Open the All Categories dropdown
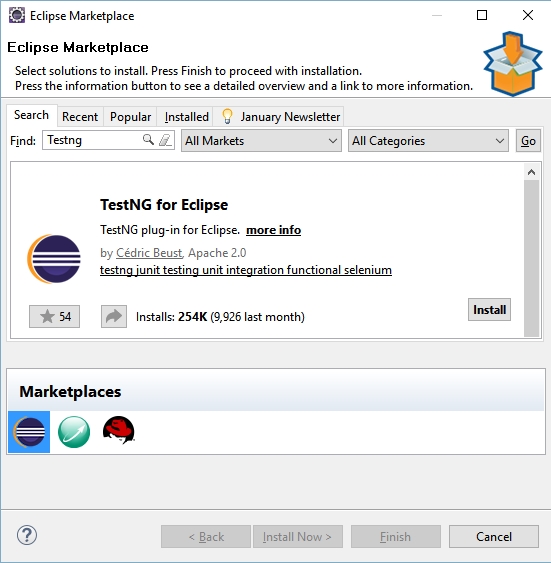The height and width of the screenshot is (563, 551). point(428,141)
